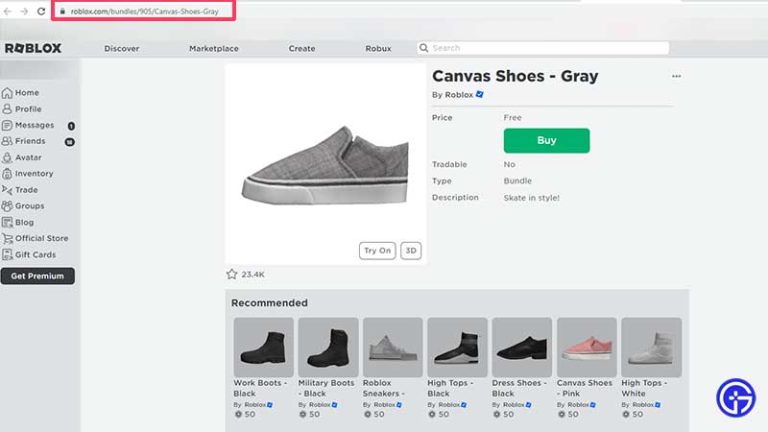Image resolution: width=768 pixels, height=432 pixels.
Task: Click the Friends sidebar icon
Action: (x=8, y=142)
